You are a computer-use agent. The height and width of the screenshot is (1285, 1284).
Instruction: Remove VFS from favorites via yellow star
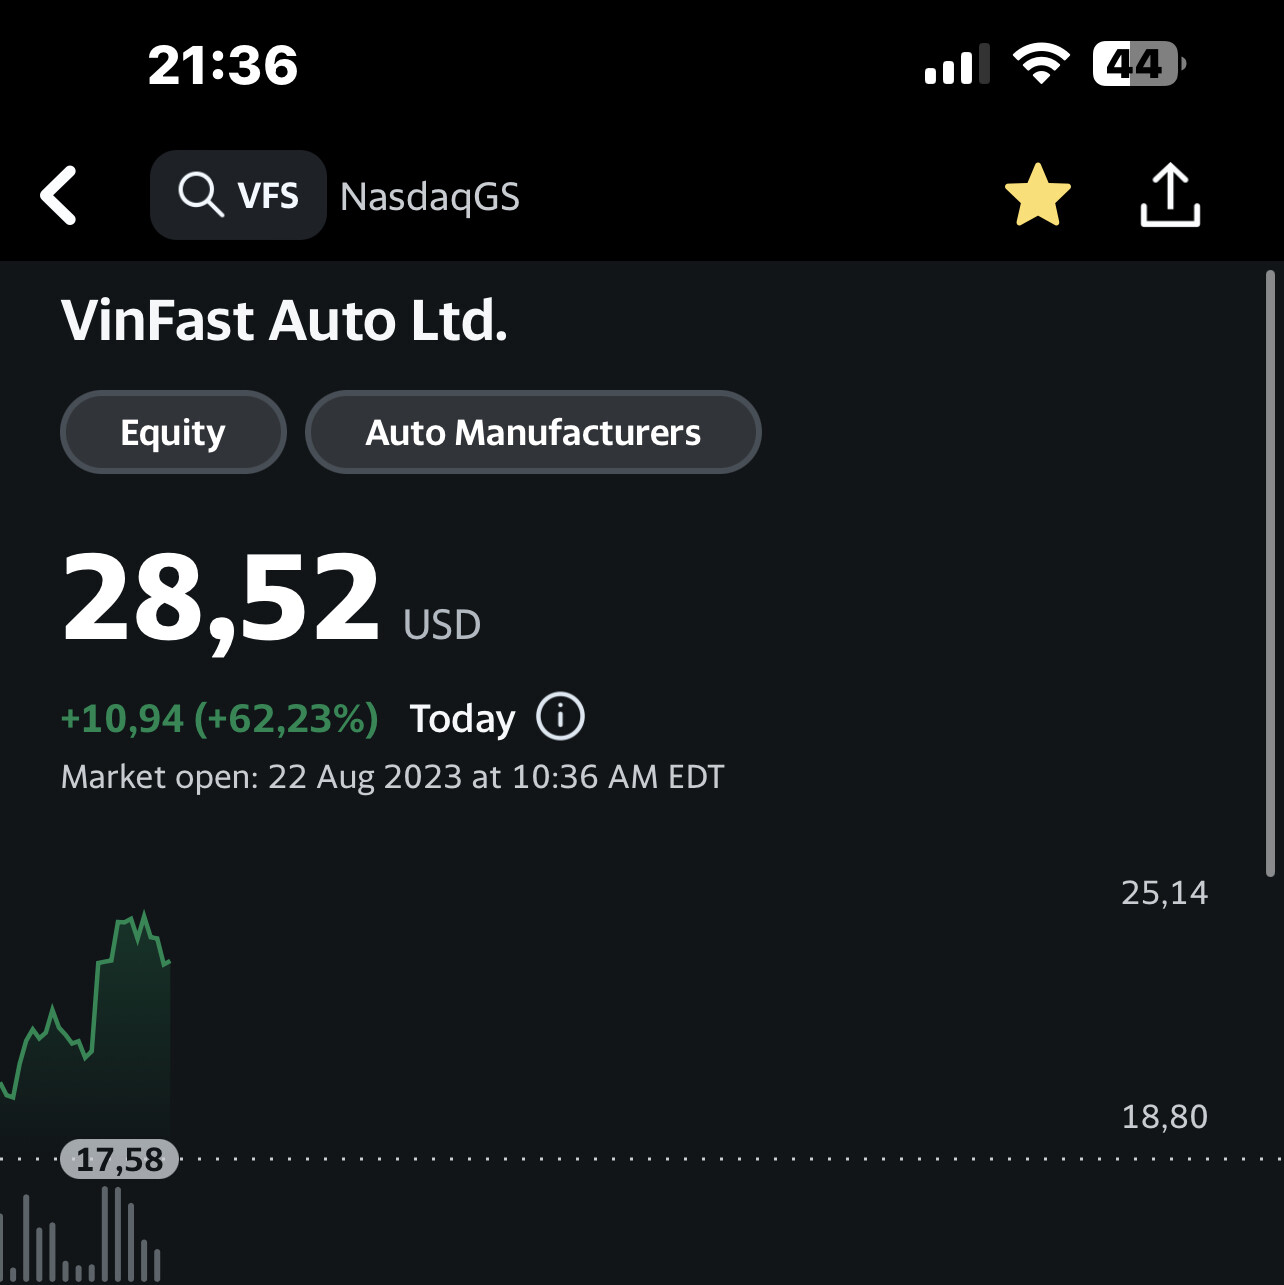click(x=1037, y=195)
